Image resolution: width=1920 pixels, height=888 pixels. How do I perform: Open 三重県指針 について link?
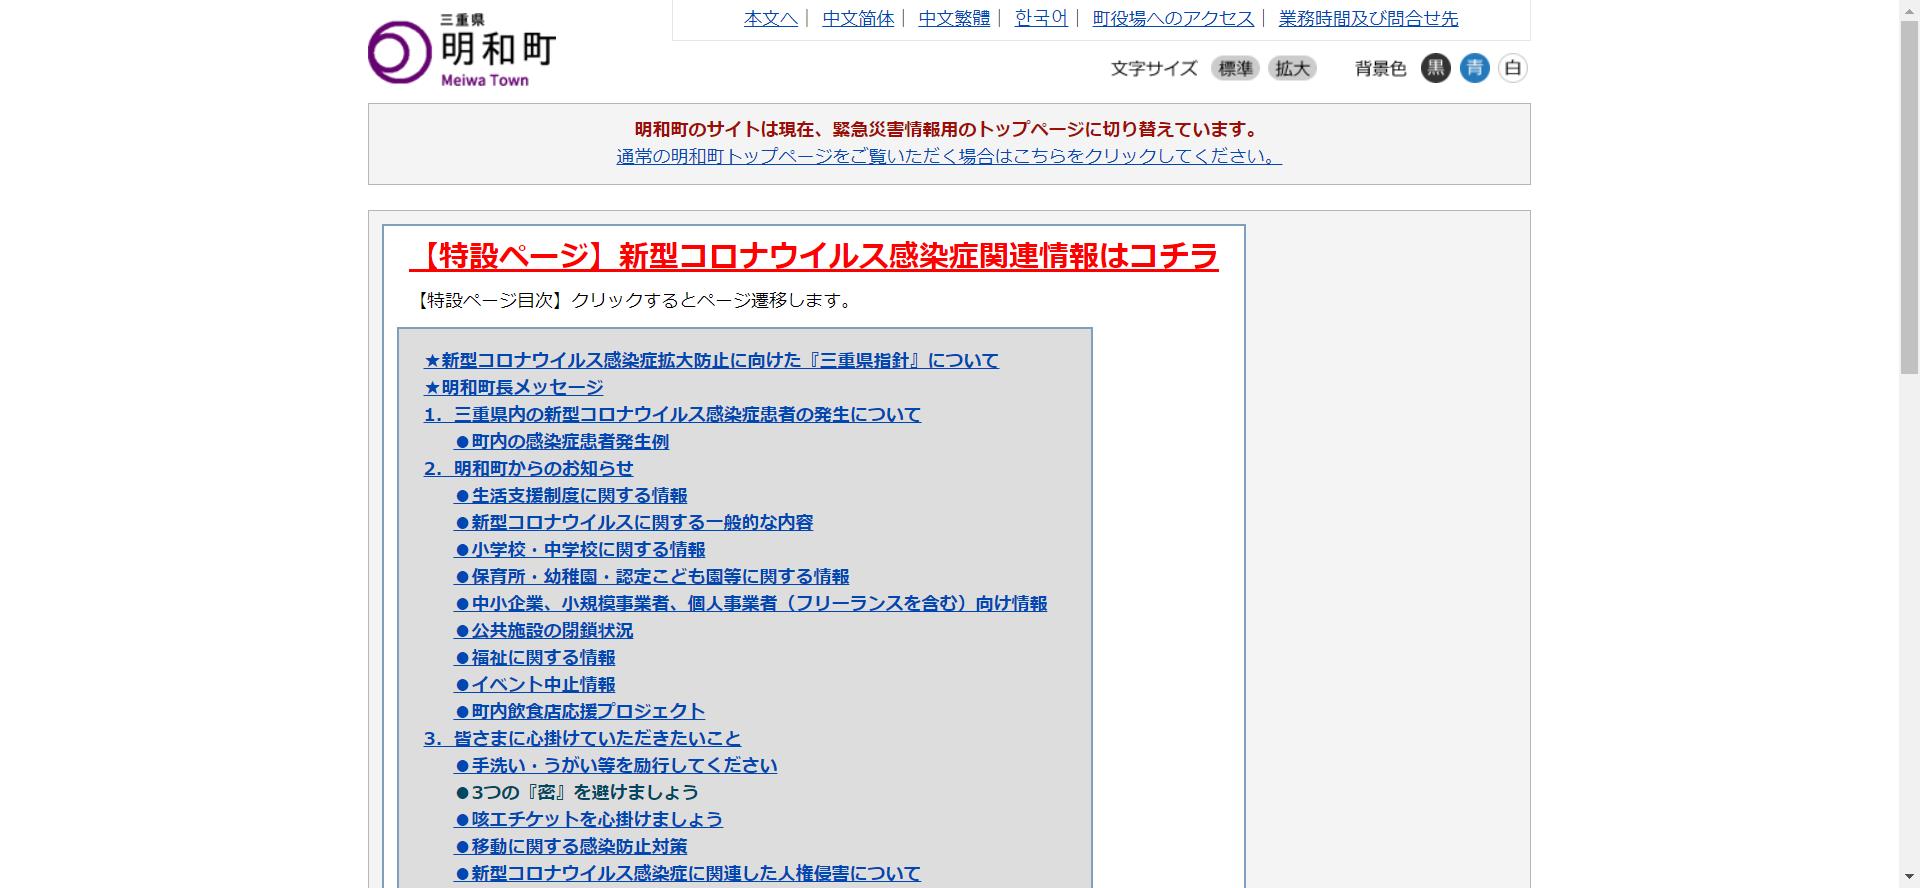[x=711, y=360]
